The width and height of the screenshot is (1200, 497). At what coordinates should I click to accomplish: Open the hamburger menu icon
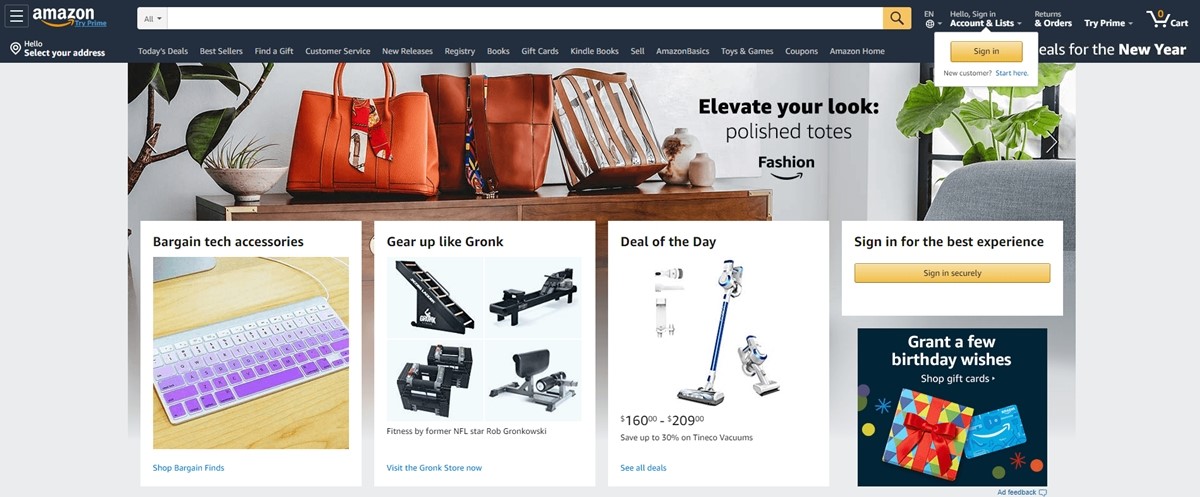[16, 17]
